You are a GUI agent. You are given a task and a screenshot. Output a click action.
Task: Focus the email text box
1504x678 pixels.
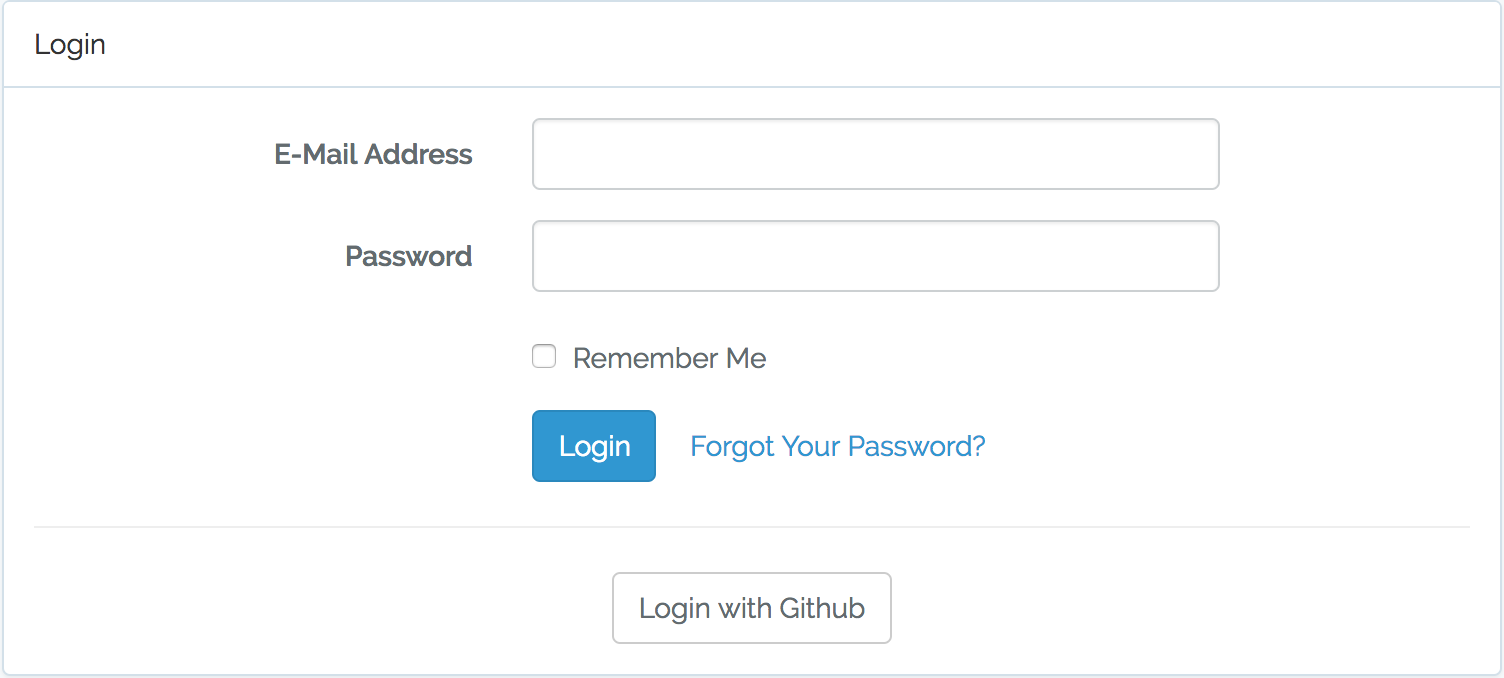[x=875, y=154]
